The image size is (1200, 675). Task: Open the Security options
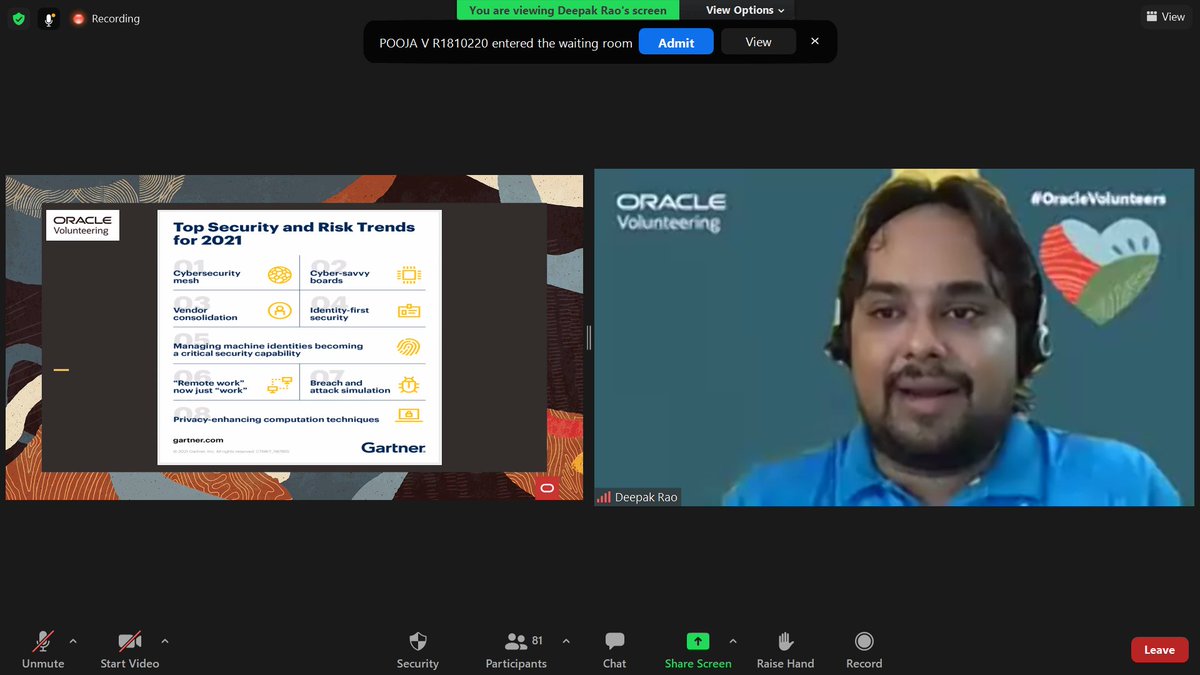pyautogui.click(x=417, y=649)
